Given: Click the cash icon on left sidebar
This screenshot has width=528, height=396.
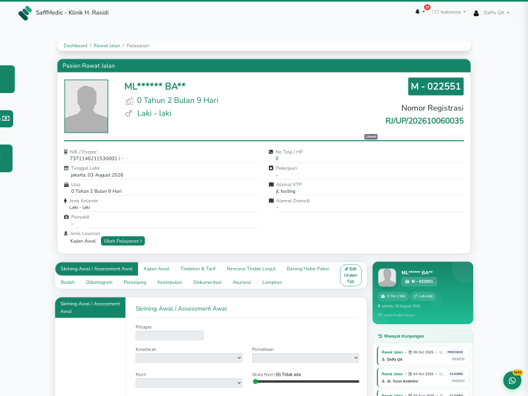Looking at the screenshot, I should (x=6, y=119).
